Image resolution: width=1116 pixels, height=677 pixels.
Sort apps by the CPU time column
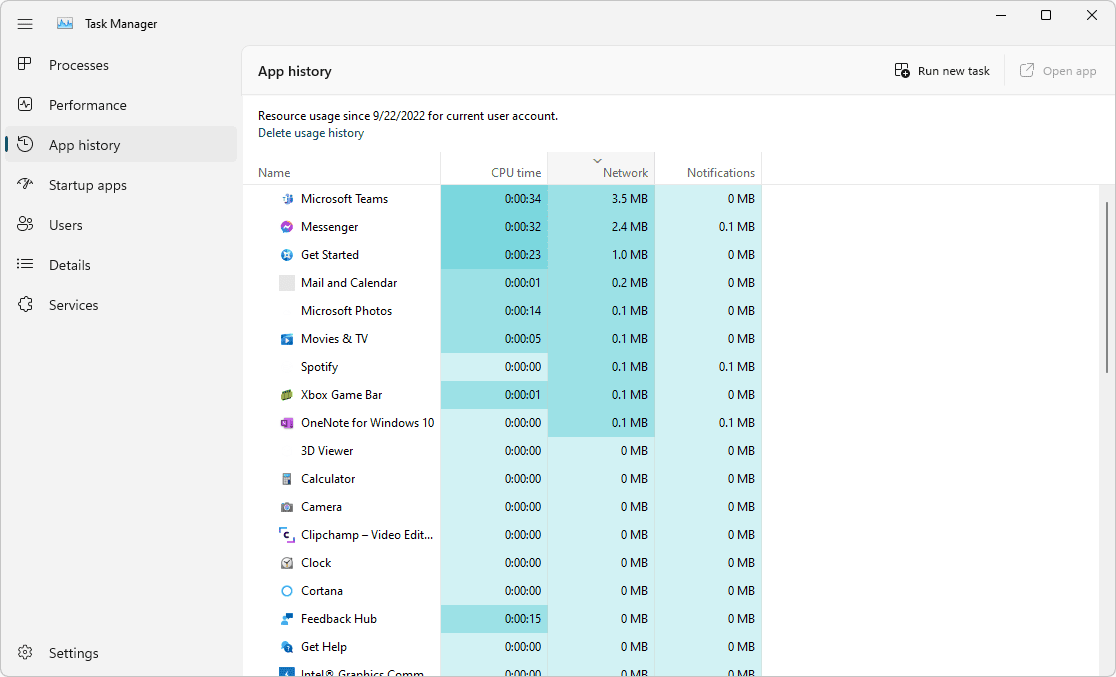coord(515,172)
